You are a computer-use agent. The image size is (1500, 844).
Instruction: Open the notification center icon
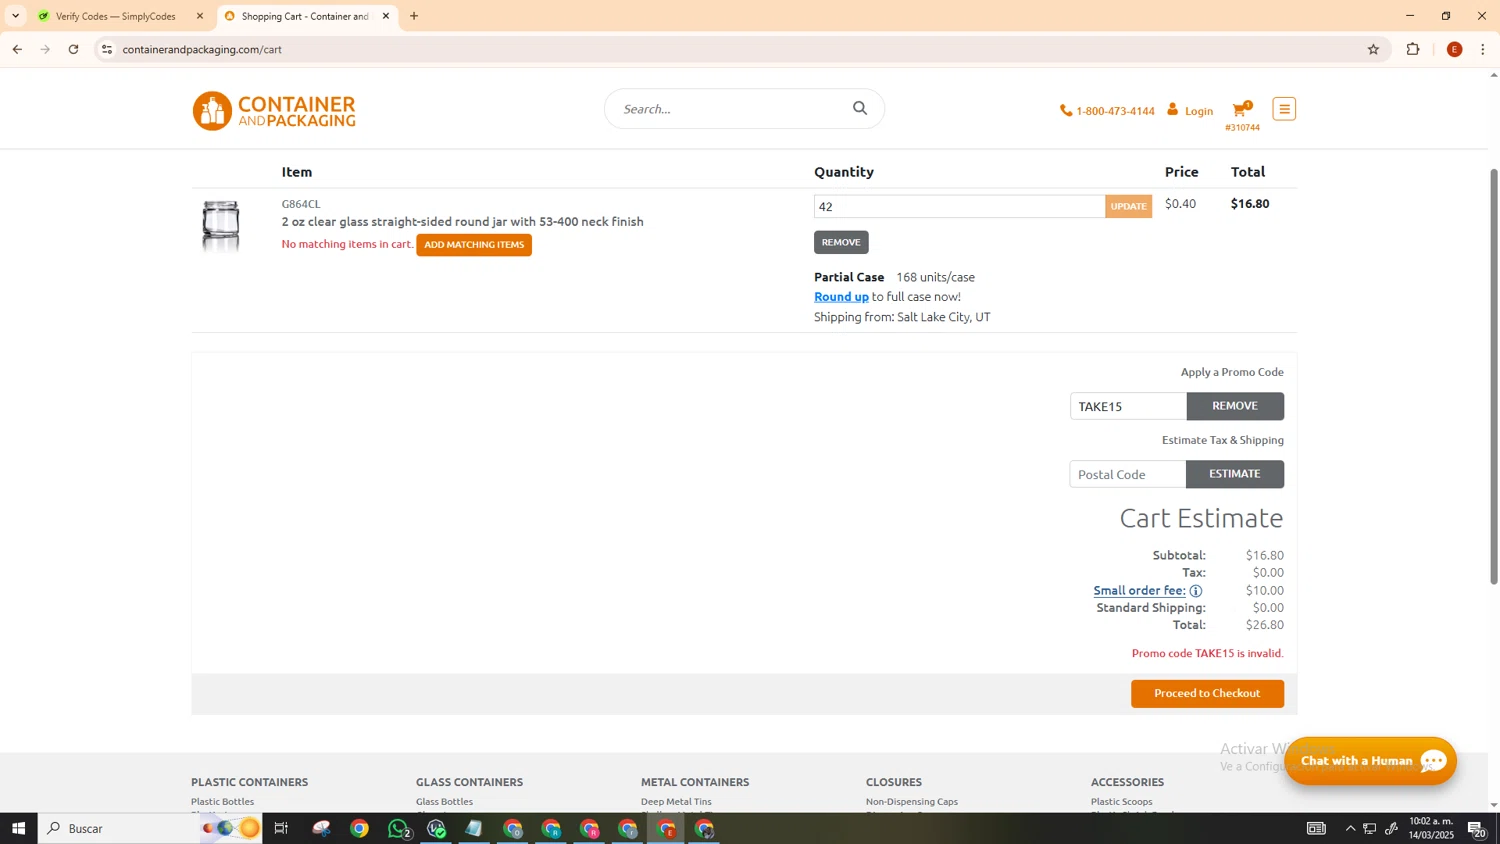pyautogui.click(x=1477, y=828)
